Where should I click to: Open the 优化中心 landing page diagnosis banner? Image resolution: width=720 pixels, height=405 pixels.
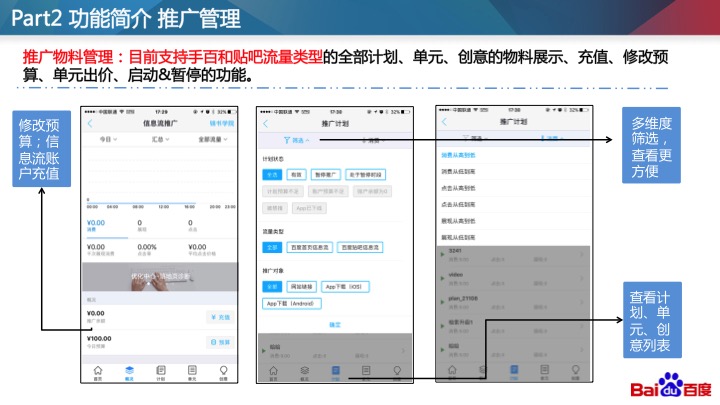tap(160, 277)
